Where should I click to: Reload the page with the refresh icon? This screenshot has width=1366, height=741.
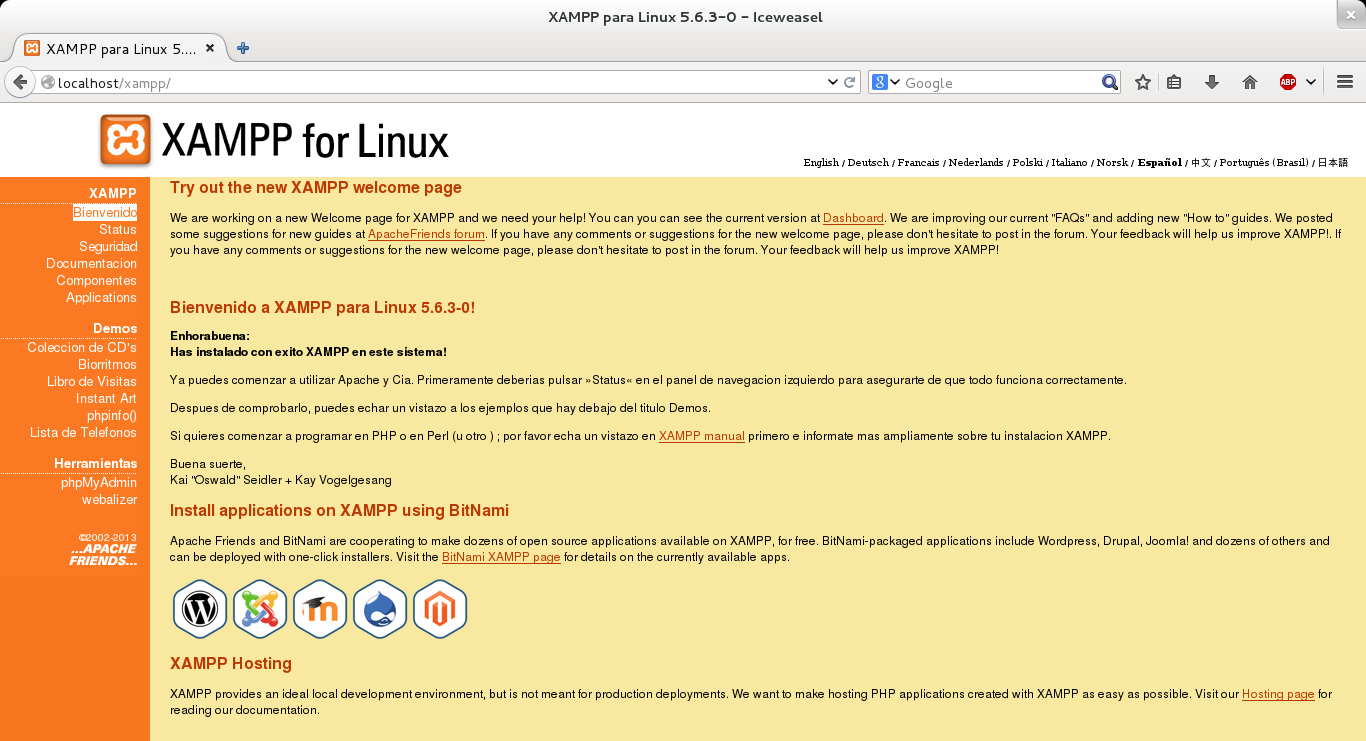850,82
